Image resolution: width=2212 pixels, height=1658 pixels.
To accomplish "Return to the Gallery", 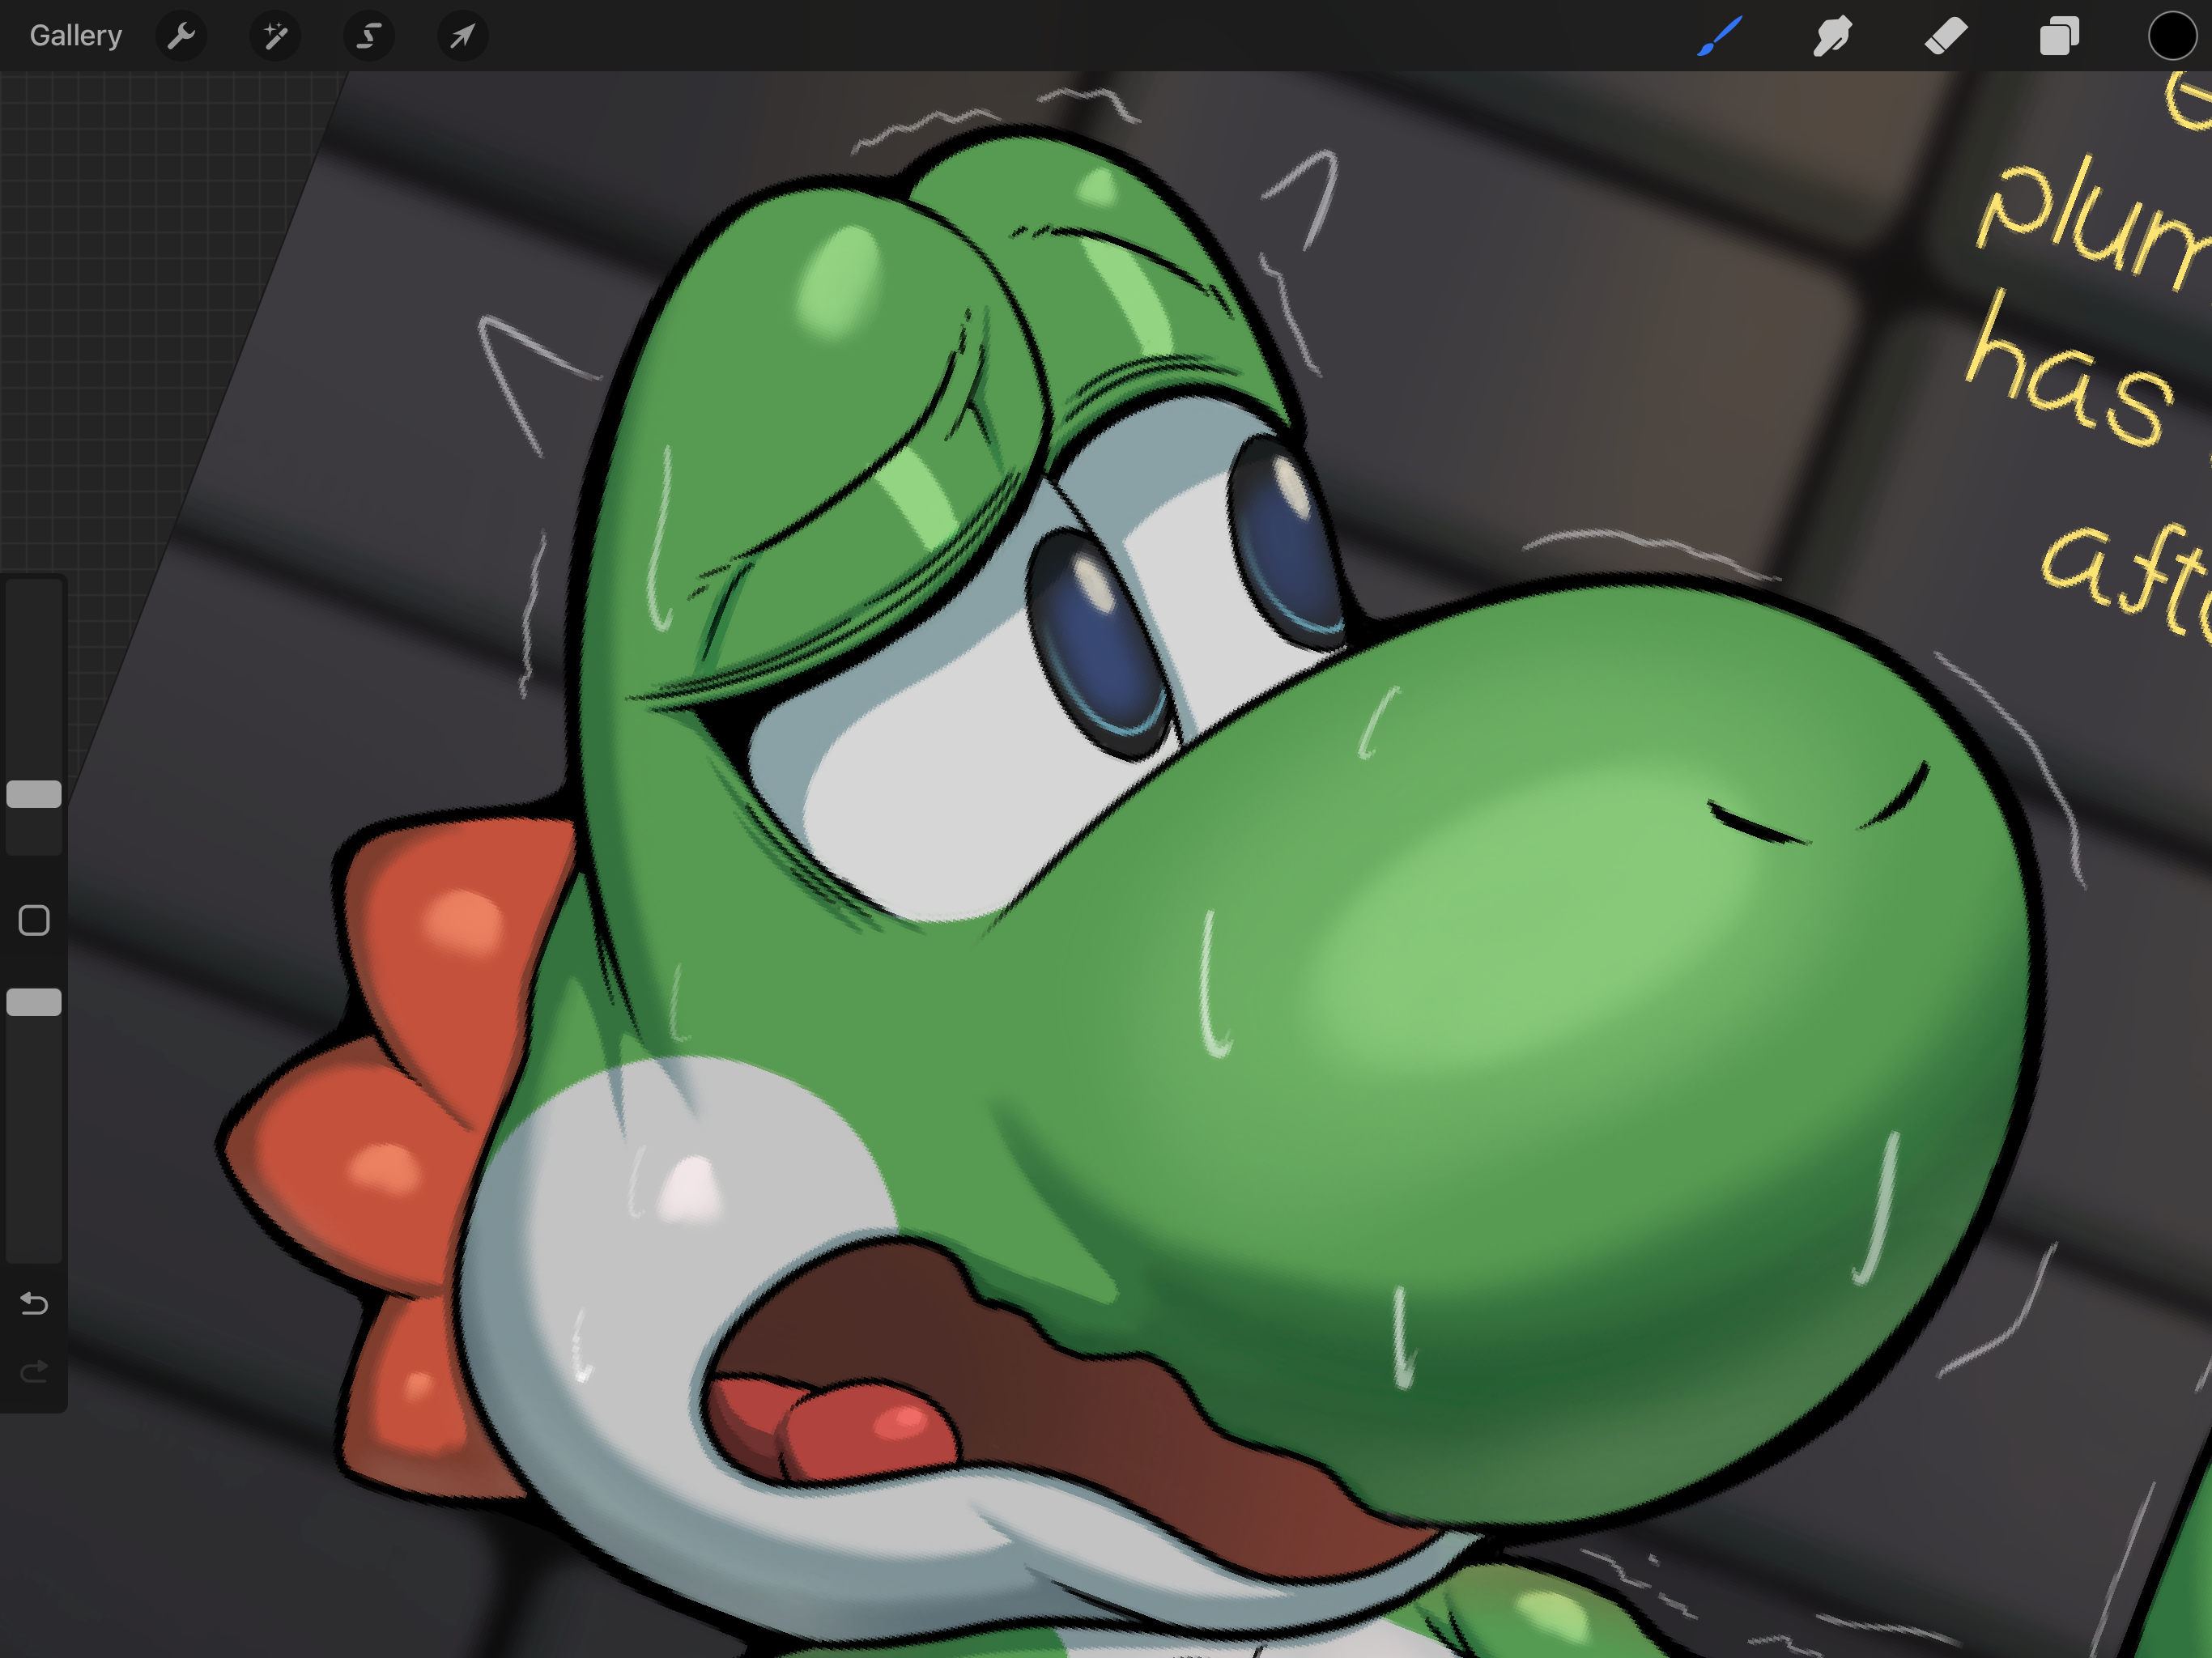I will click(76, 36).
